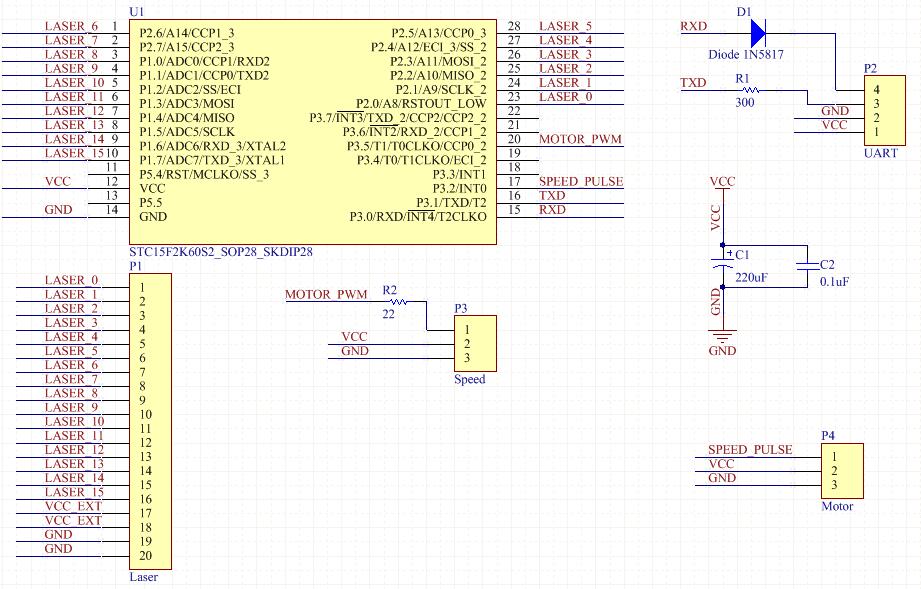Image resolution: width=921 pixels, height=589 pixels.
Task: Click the TXD net label left of R1
Action: coord(693,83)
